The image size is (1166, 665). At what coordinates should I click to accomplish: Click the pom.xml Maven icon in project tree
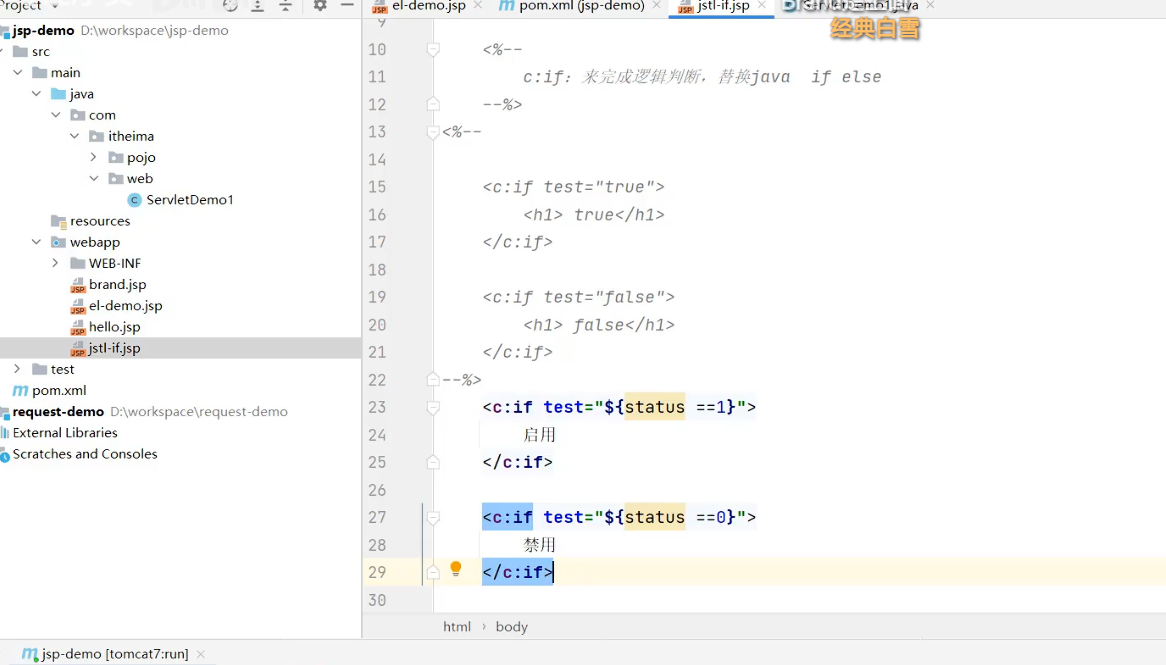pyautogui.click(x=20, y=391)
